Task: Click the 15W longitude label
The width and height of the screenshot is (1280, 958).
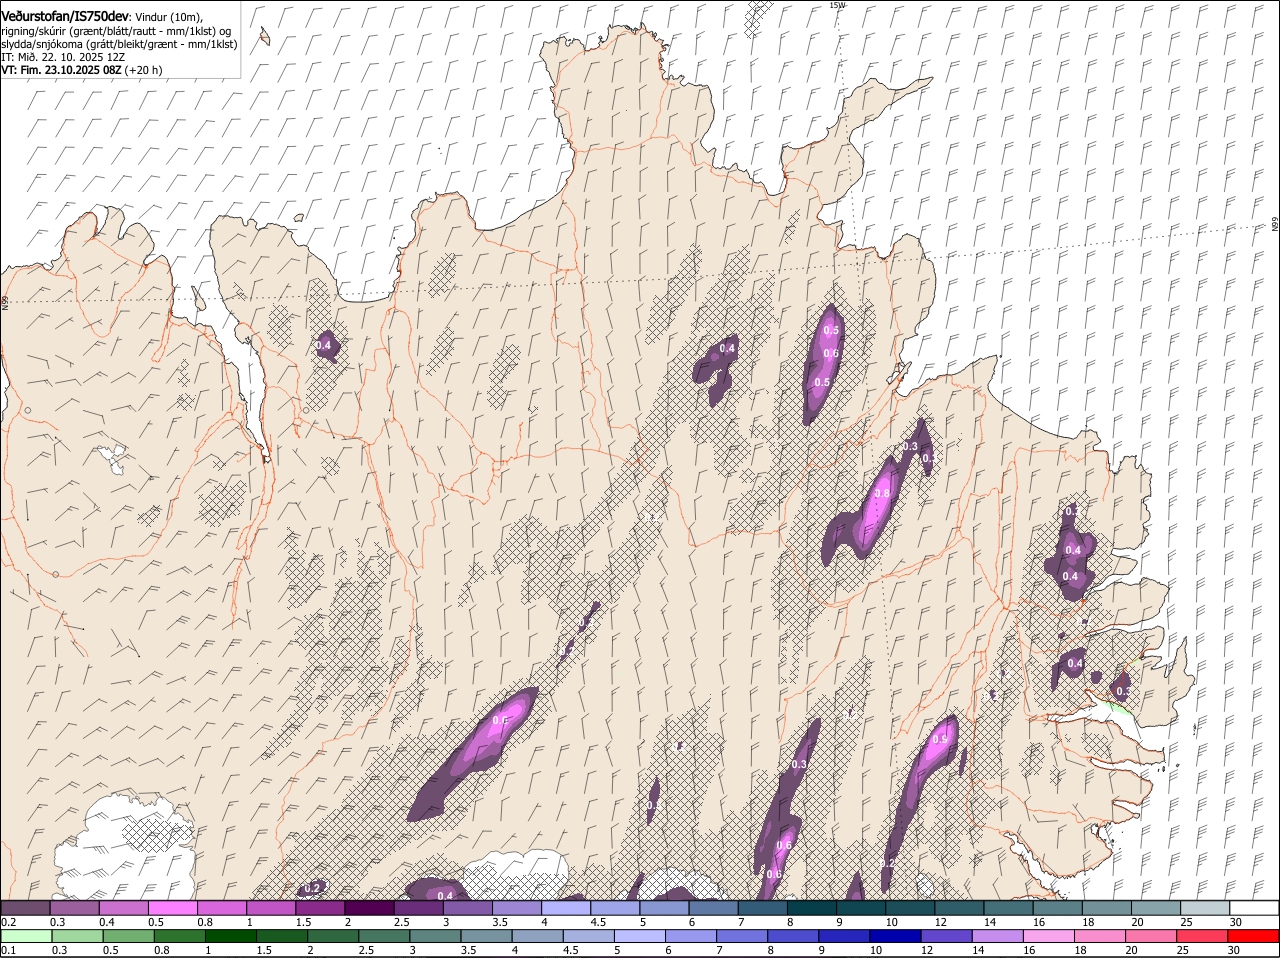Action: coord(837,5)
